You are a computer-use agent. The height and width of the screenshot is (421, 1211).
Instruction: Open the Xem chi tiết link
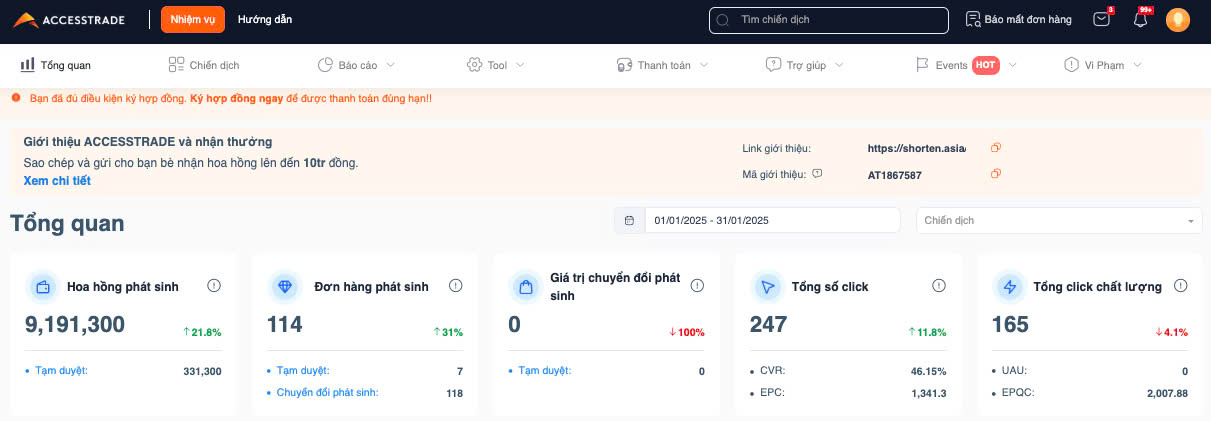pos(57,181)
